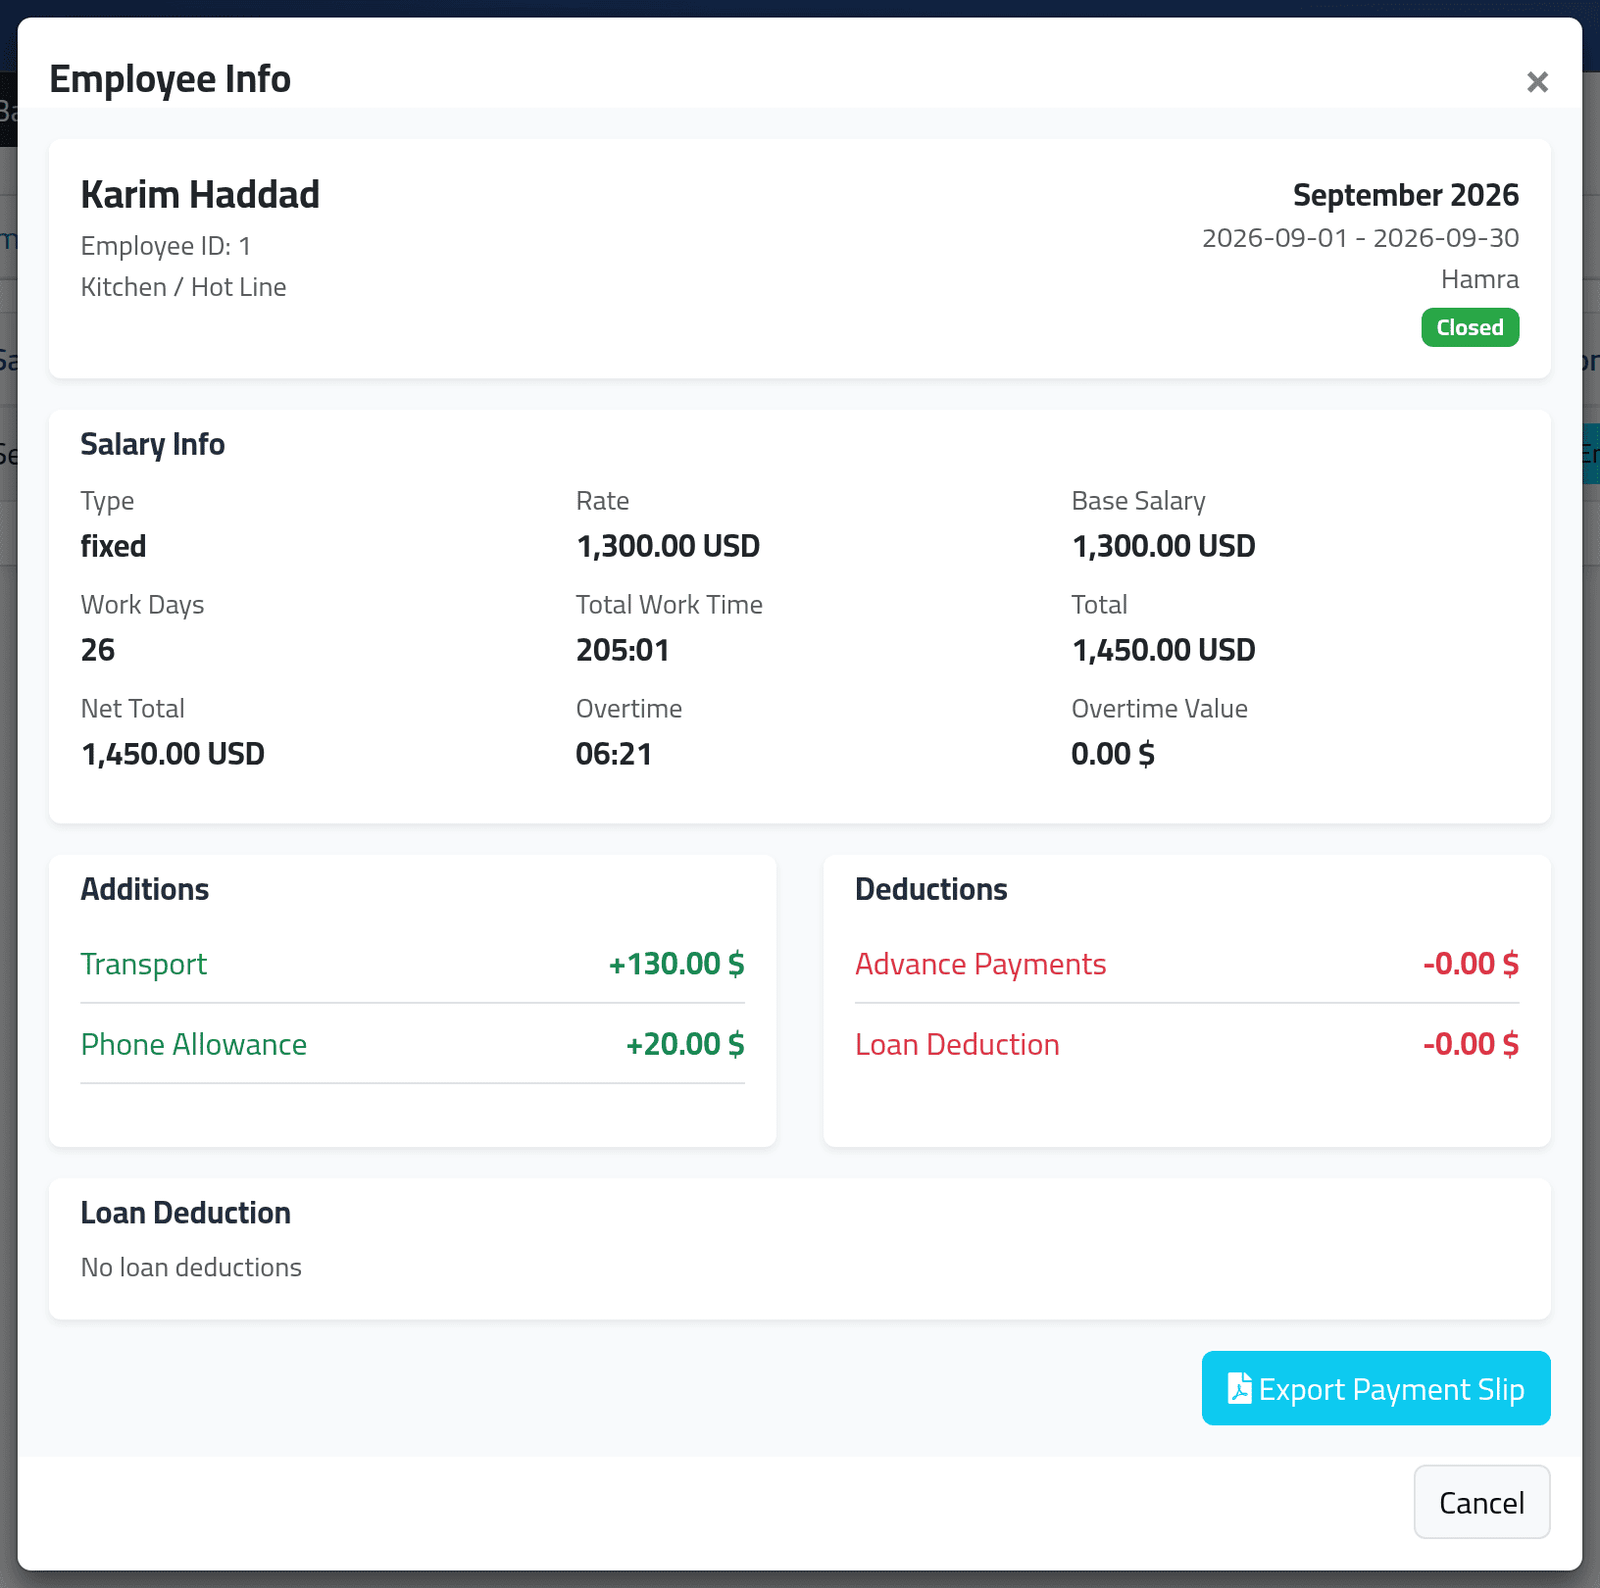Click the red Loan Deduction label in Deductions
1600x1588 pixels.
[957, 1044]
